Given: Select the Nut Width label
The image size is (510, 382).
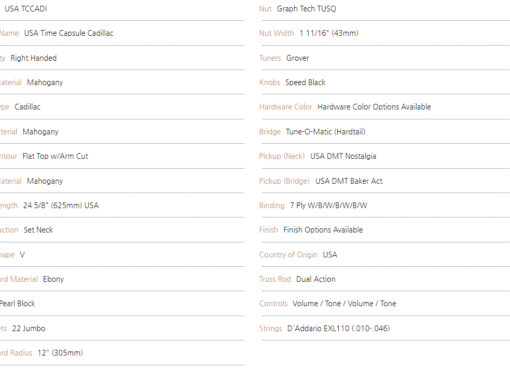Looking at the screenshot, I should 277,33.
